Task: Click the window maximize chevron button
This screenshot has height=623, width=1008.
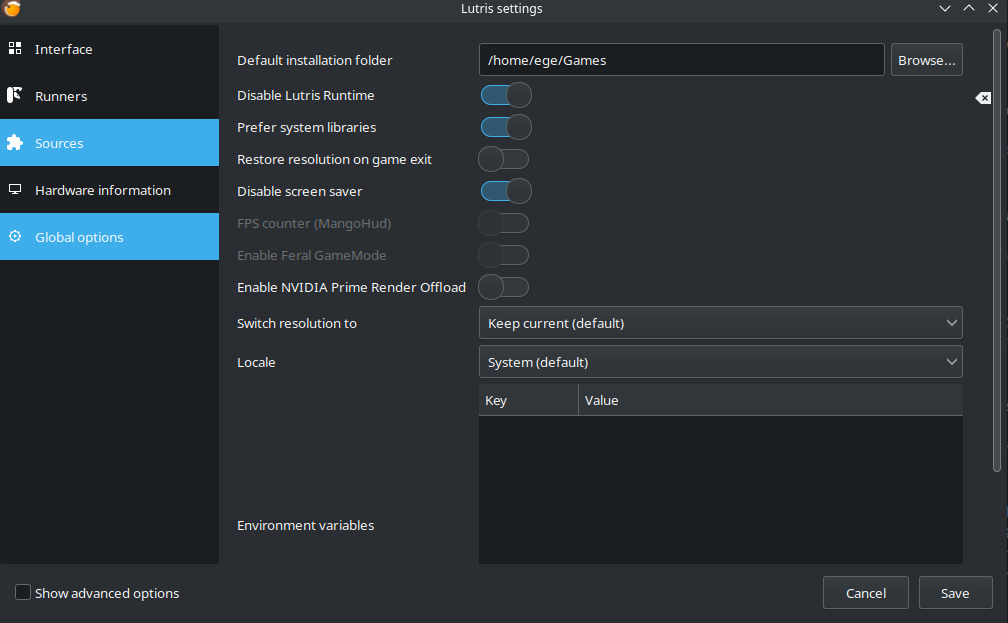Action: click(x=969, y=8)
